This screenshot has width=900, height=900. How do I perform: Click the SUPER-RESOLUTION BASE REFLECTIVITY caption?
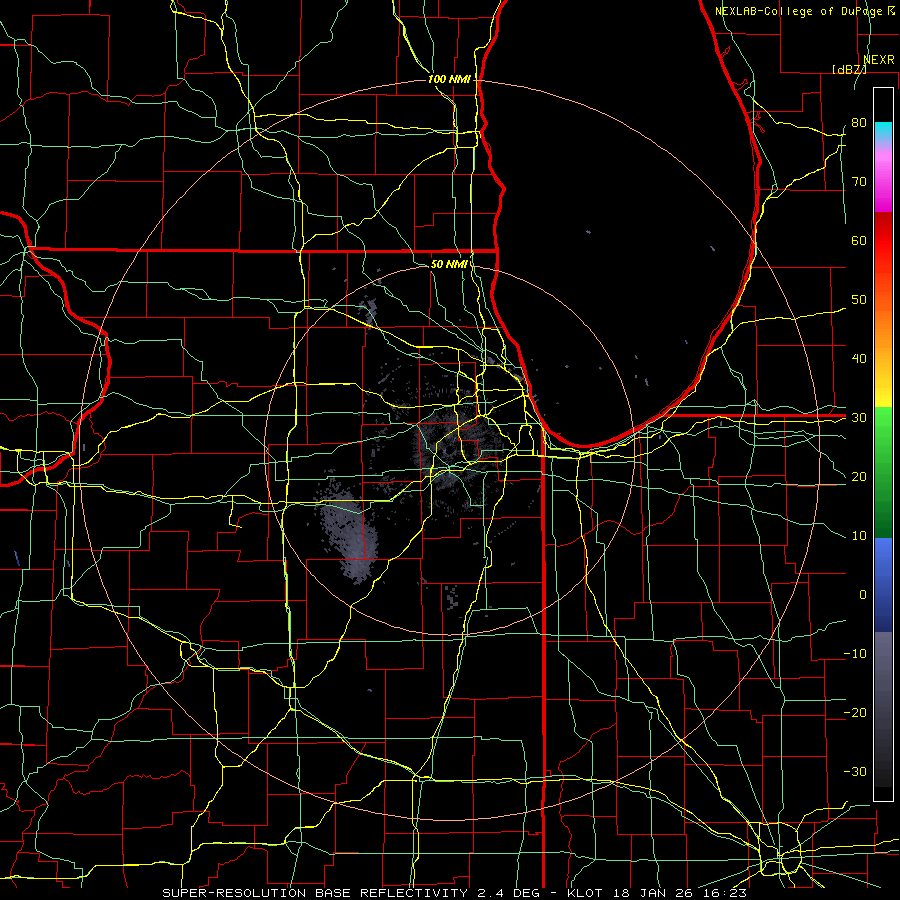315,893
